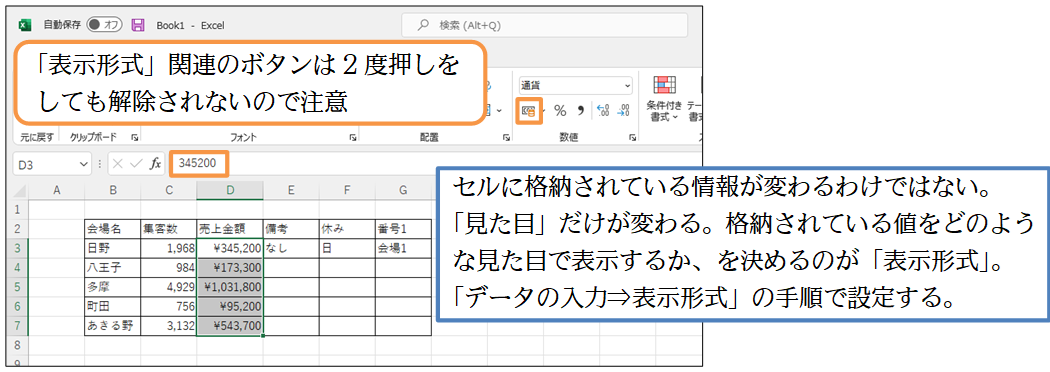Click the fx insert function icon

click(x=155, y=164)
